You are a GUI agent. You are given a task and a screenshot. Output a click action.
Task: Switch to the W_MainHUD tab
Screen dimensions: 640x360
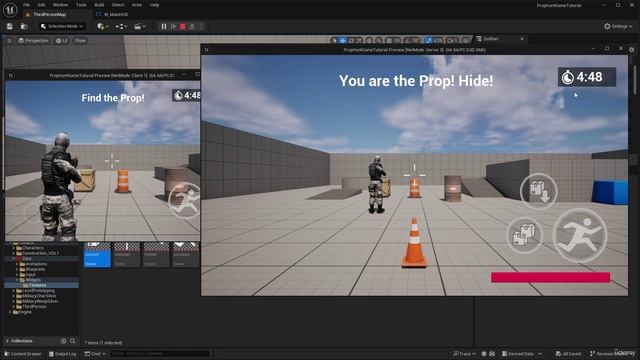pyautogui.click(x=112, y=14)
